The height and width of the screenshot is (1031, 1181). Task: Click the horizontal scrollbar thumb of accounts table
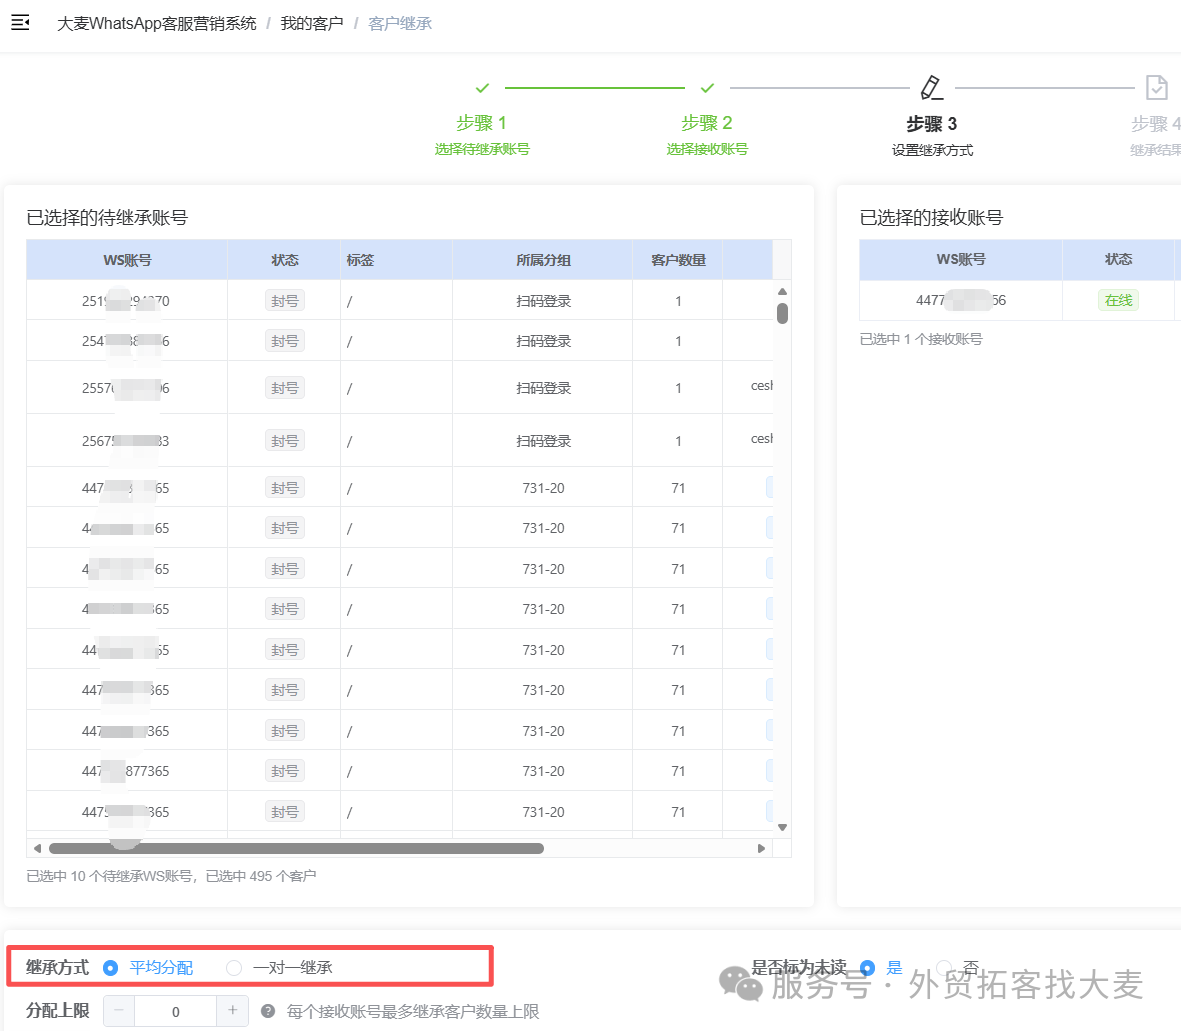pyautogui.click(x=296, y=848)
